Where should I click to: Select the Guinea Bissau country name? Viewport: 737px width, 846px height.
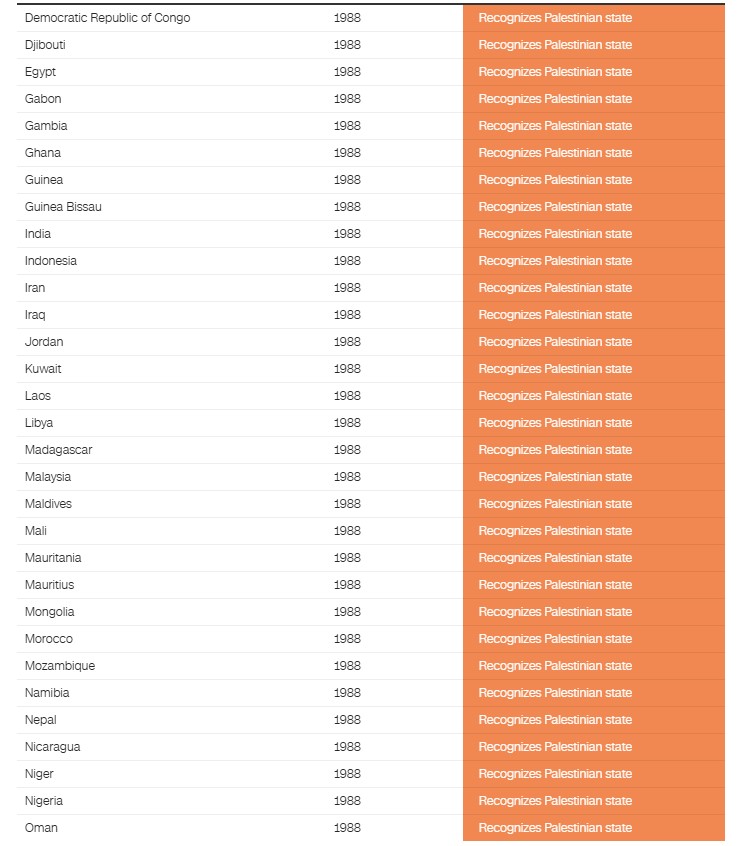tap(63, 207)
